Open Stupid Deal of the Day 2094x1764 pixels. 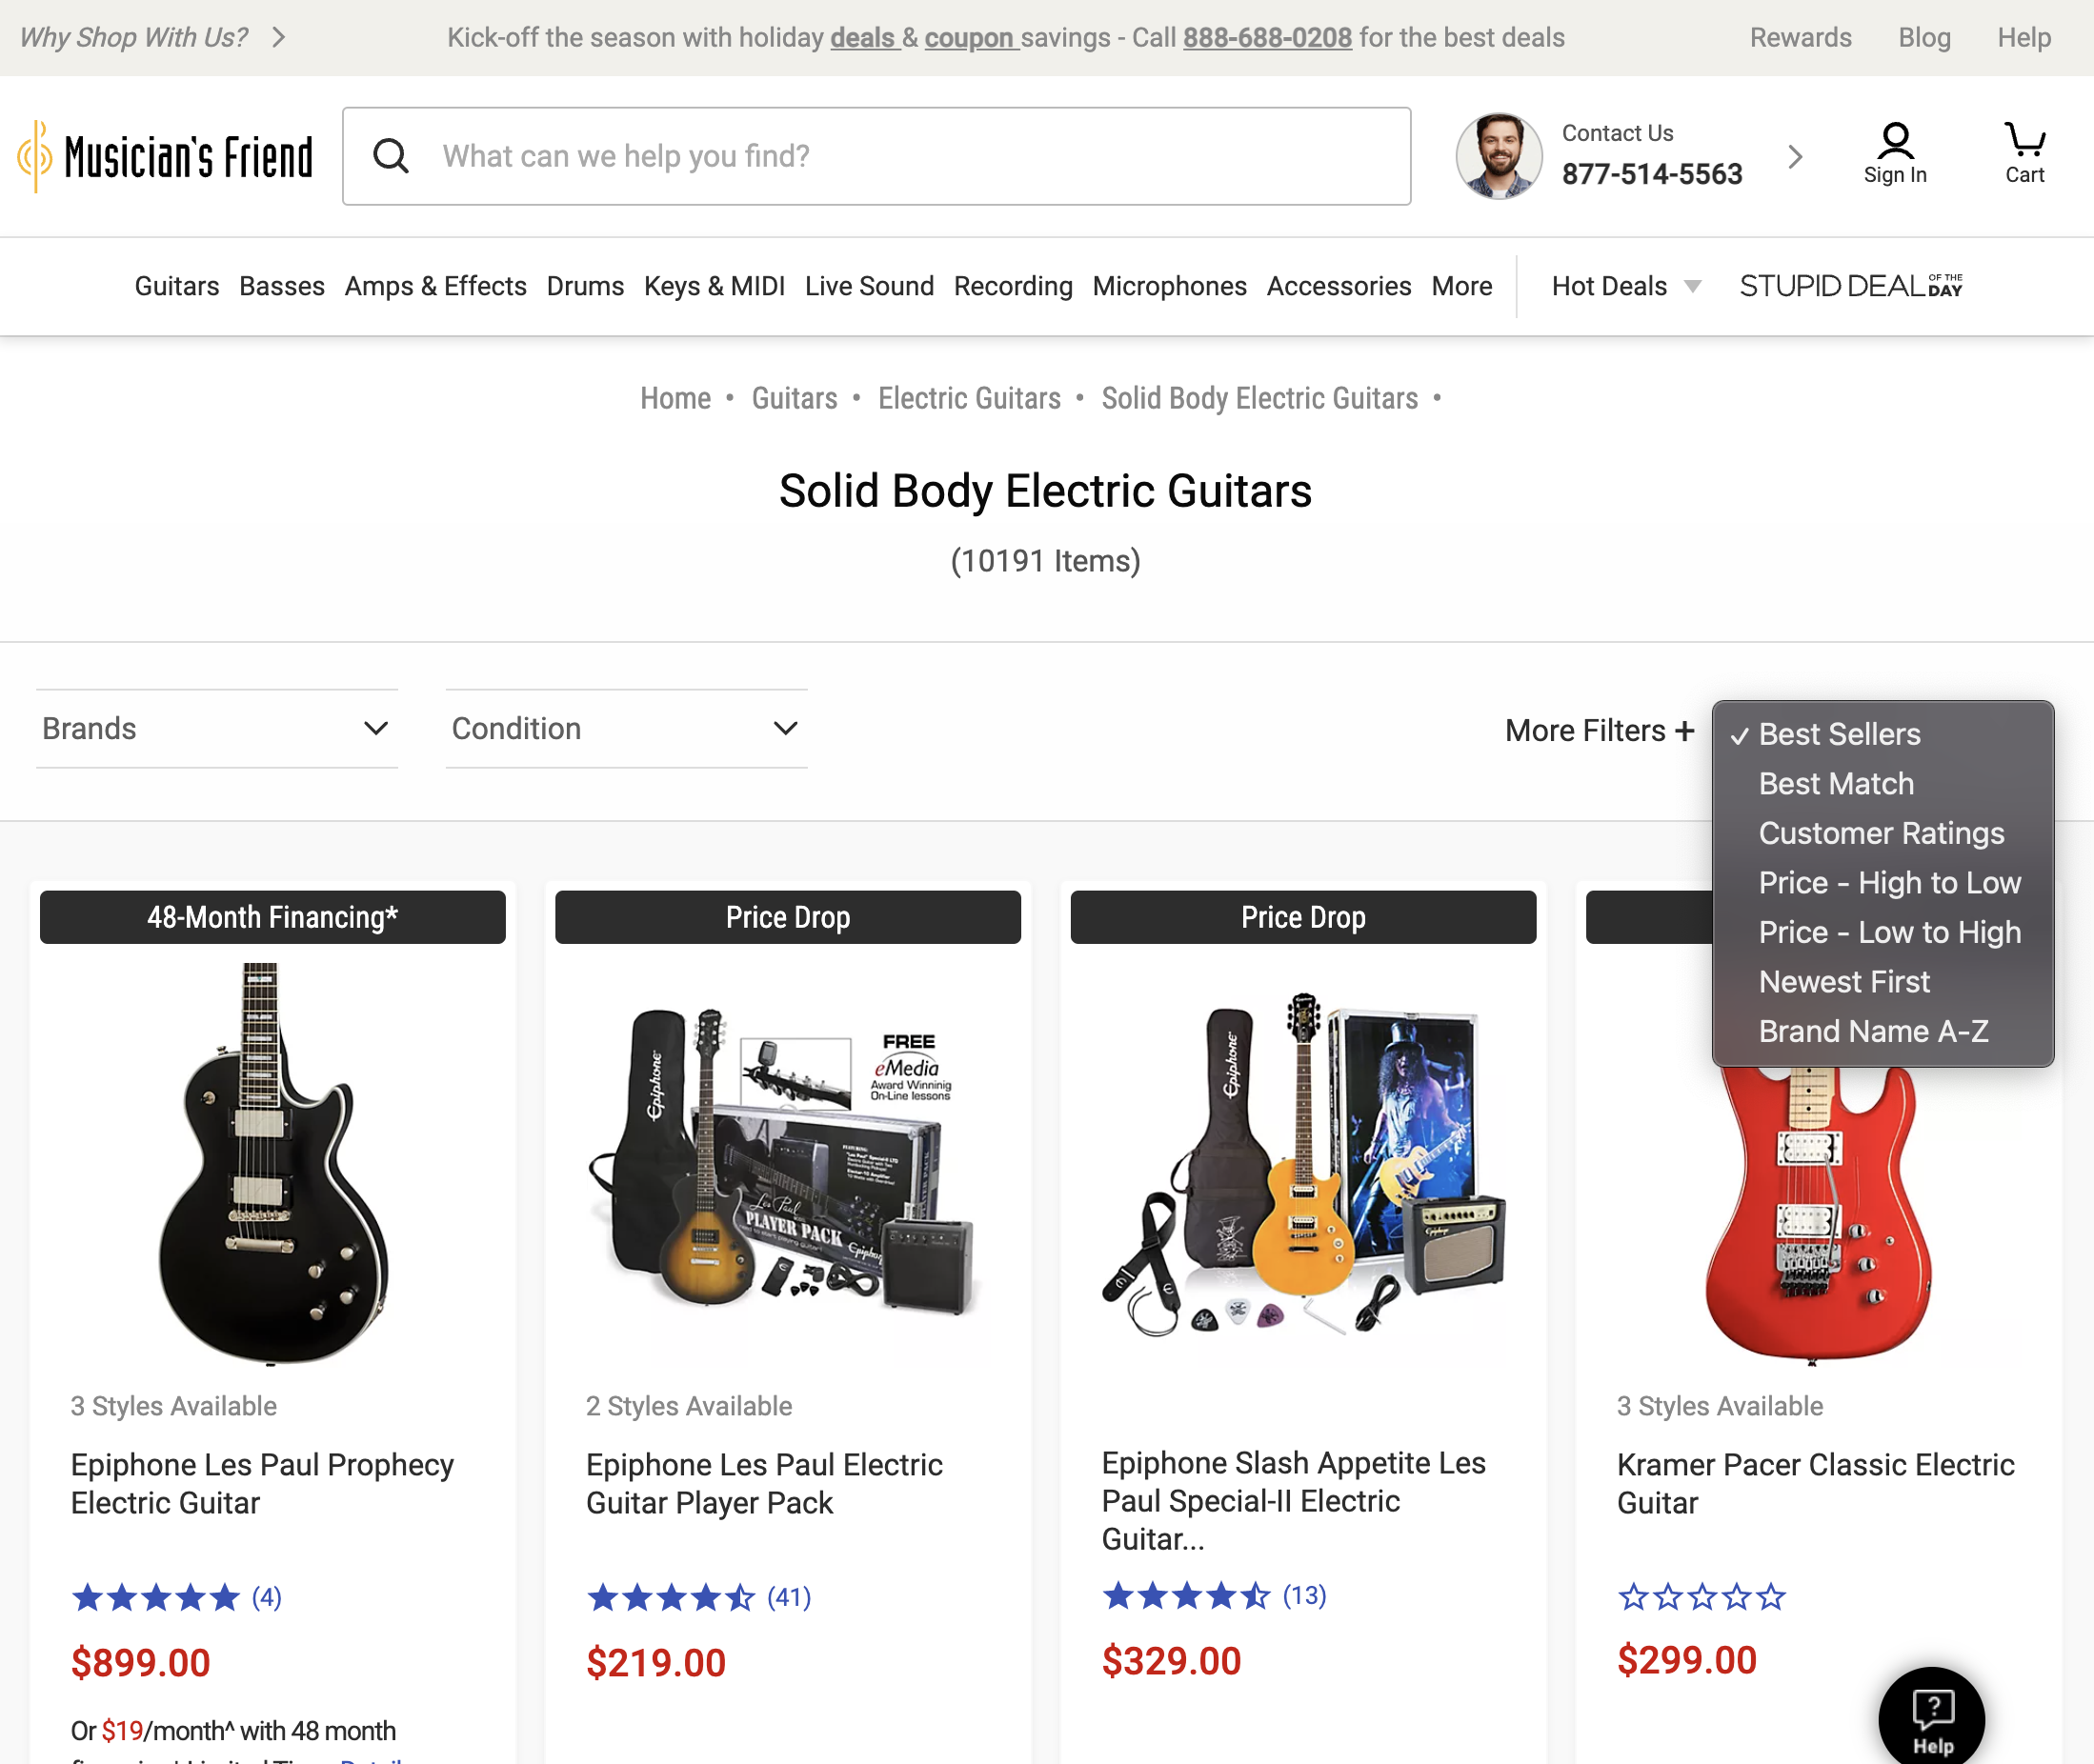coord(1850,286)
